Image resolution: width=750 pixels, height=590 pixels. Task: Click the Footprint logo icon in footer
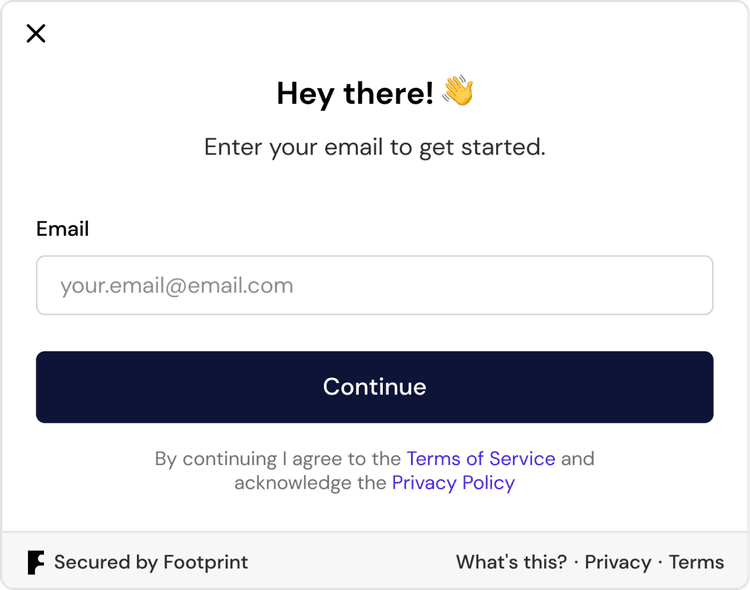[x=36, y=562]
